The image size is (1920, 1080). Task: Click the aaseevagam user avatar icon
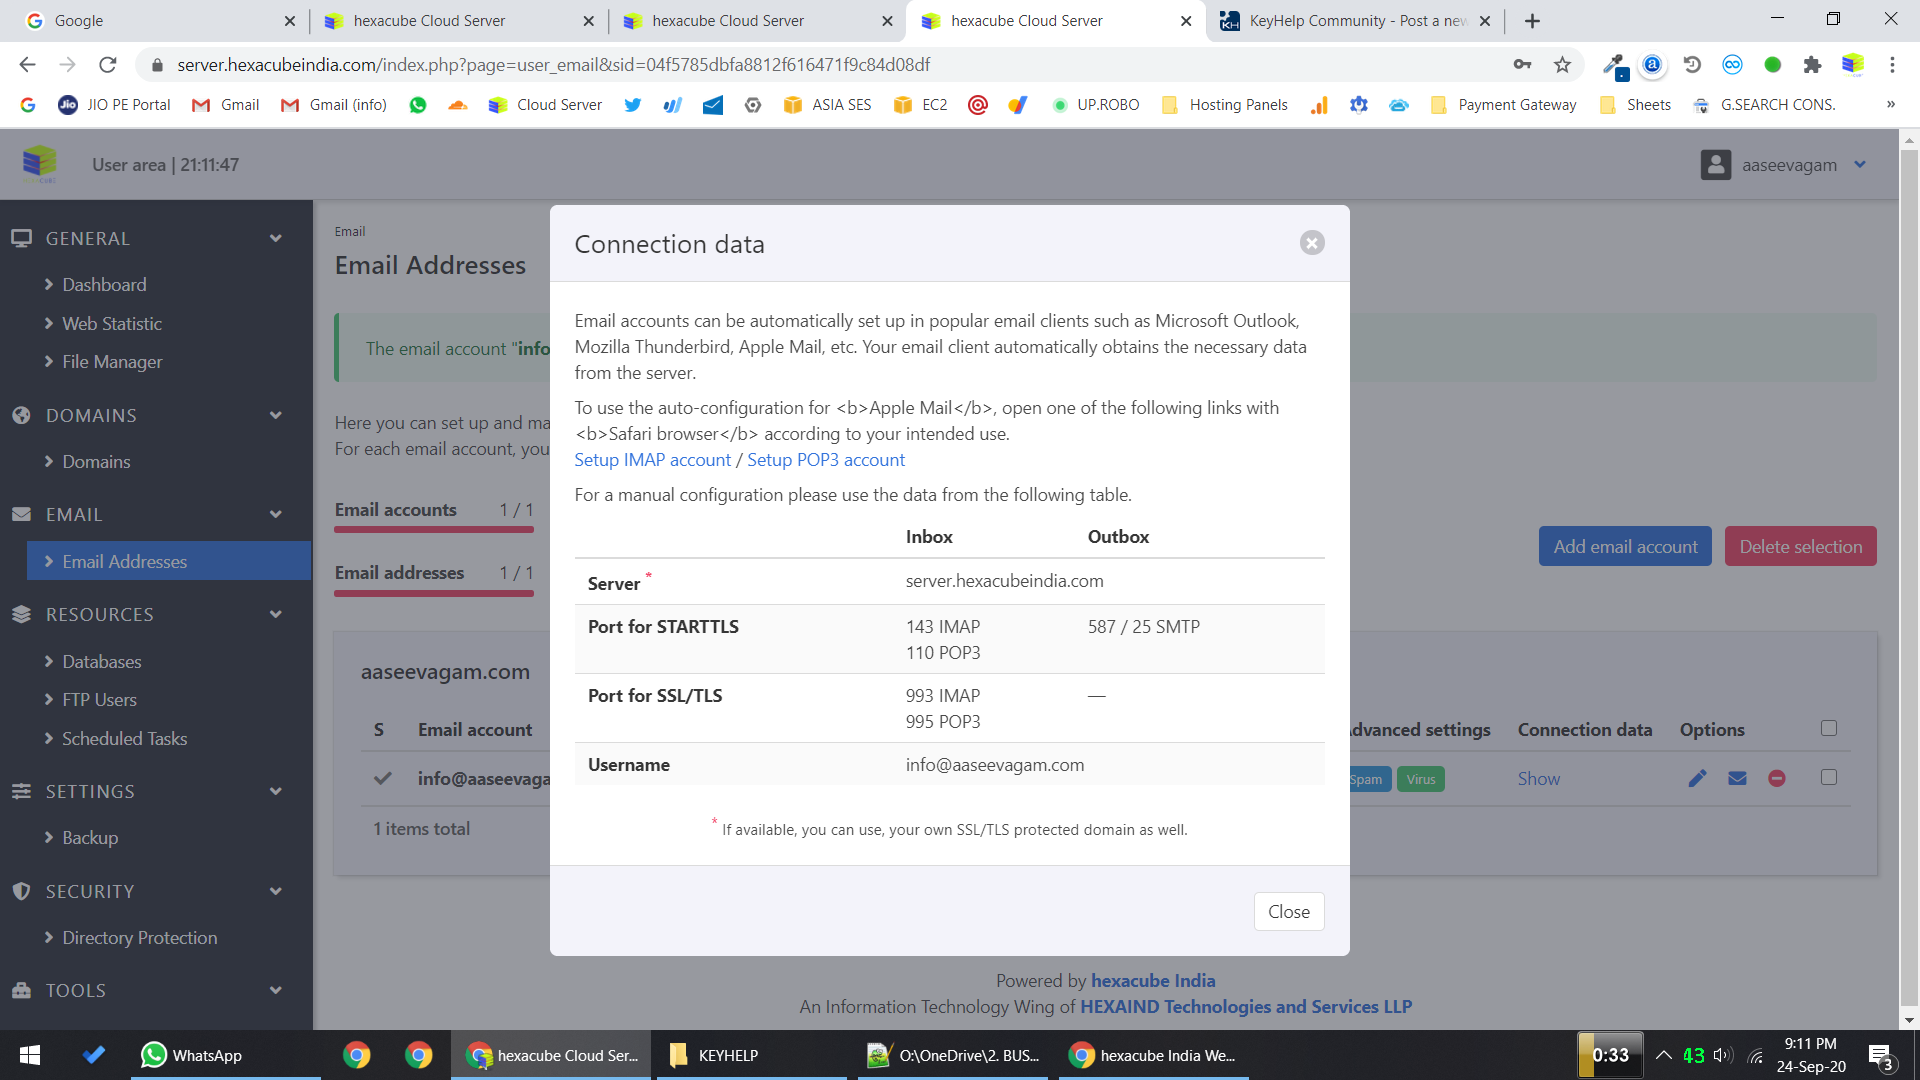coord(1716,165)
